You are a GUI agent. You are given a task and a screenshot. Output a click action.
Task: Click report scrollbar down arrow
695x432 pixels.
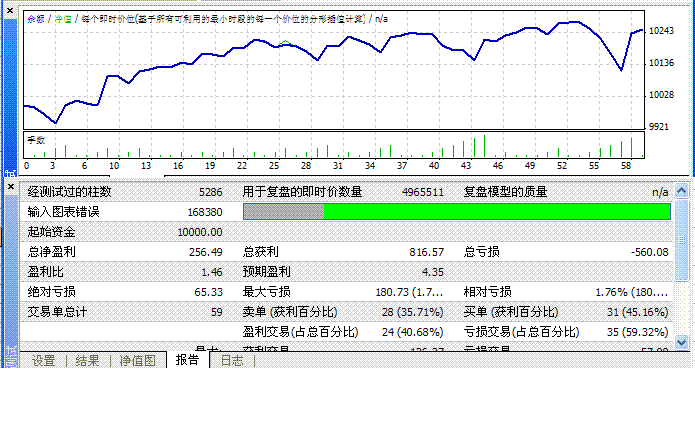681,342
